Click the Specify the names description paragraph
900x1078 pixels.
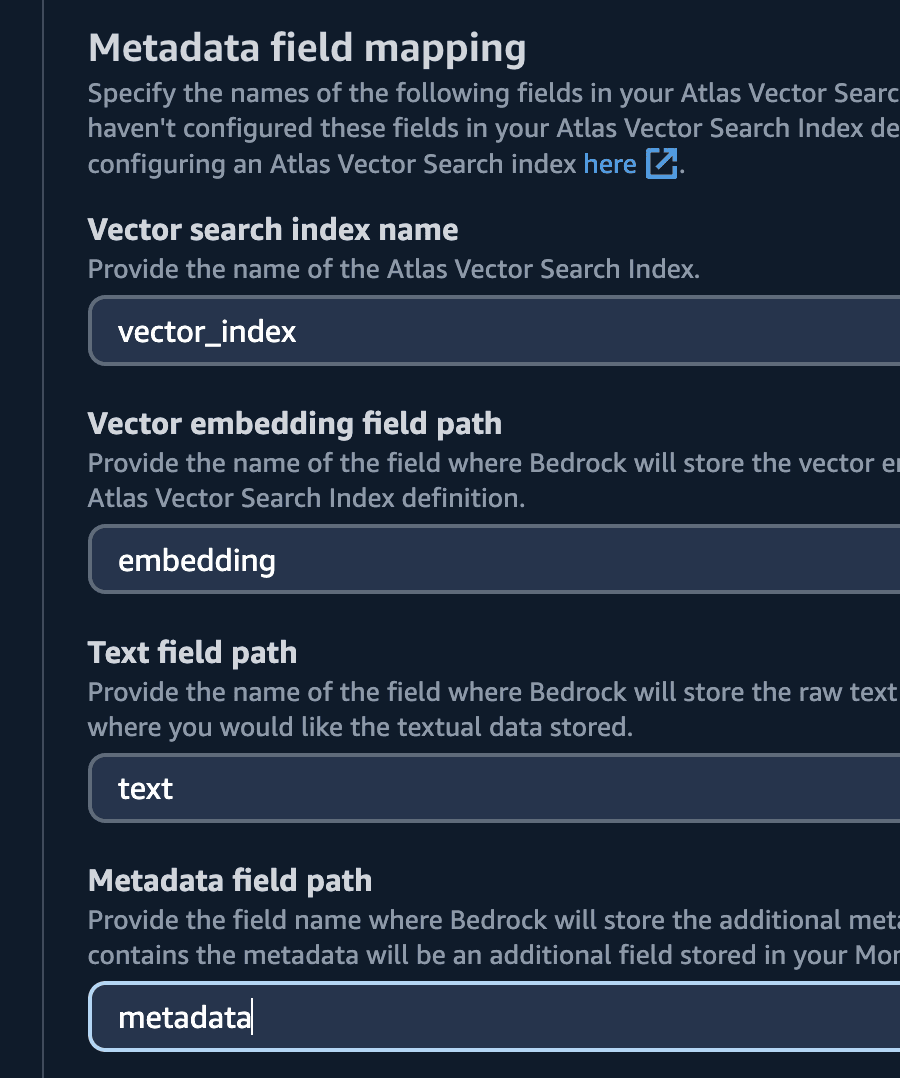click(400, 127)
